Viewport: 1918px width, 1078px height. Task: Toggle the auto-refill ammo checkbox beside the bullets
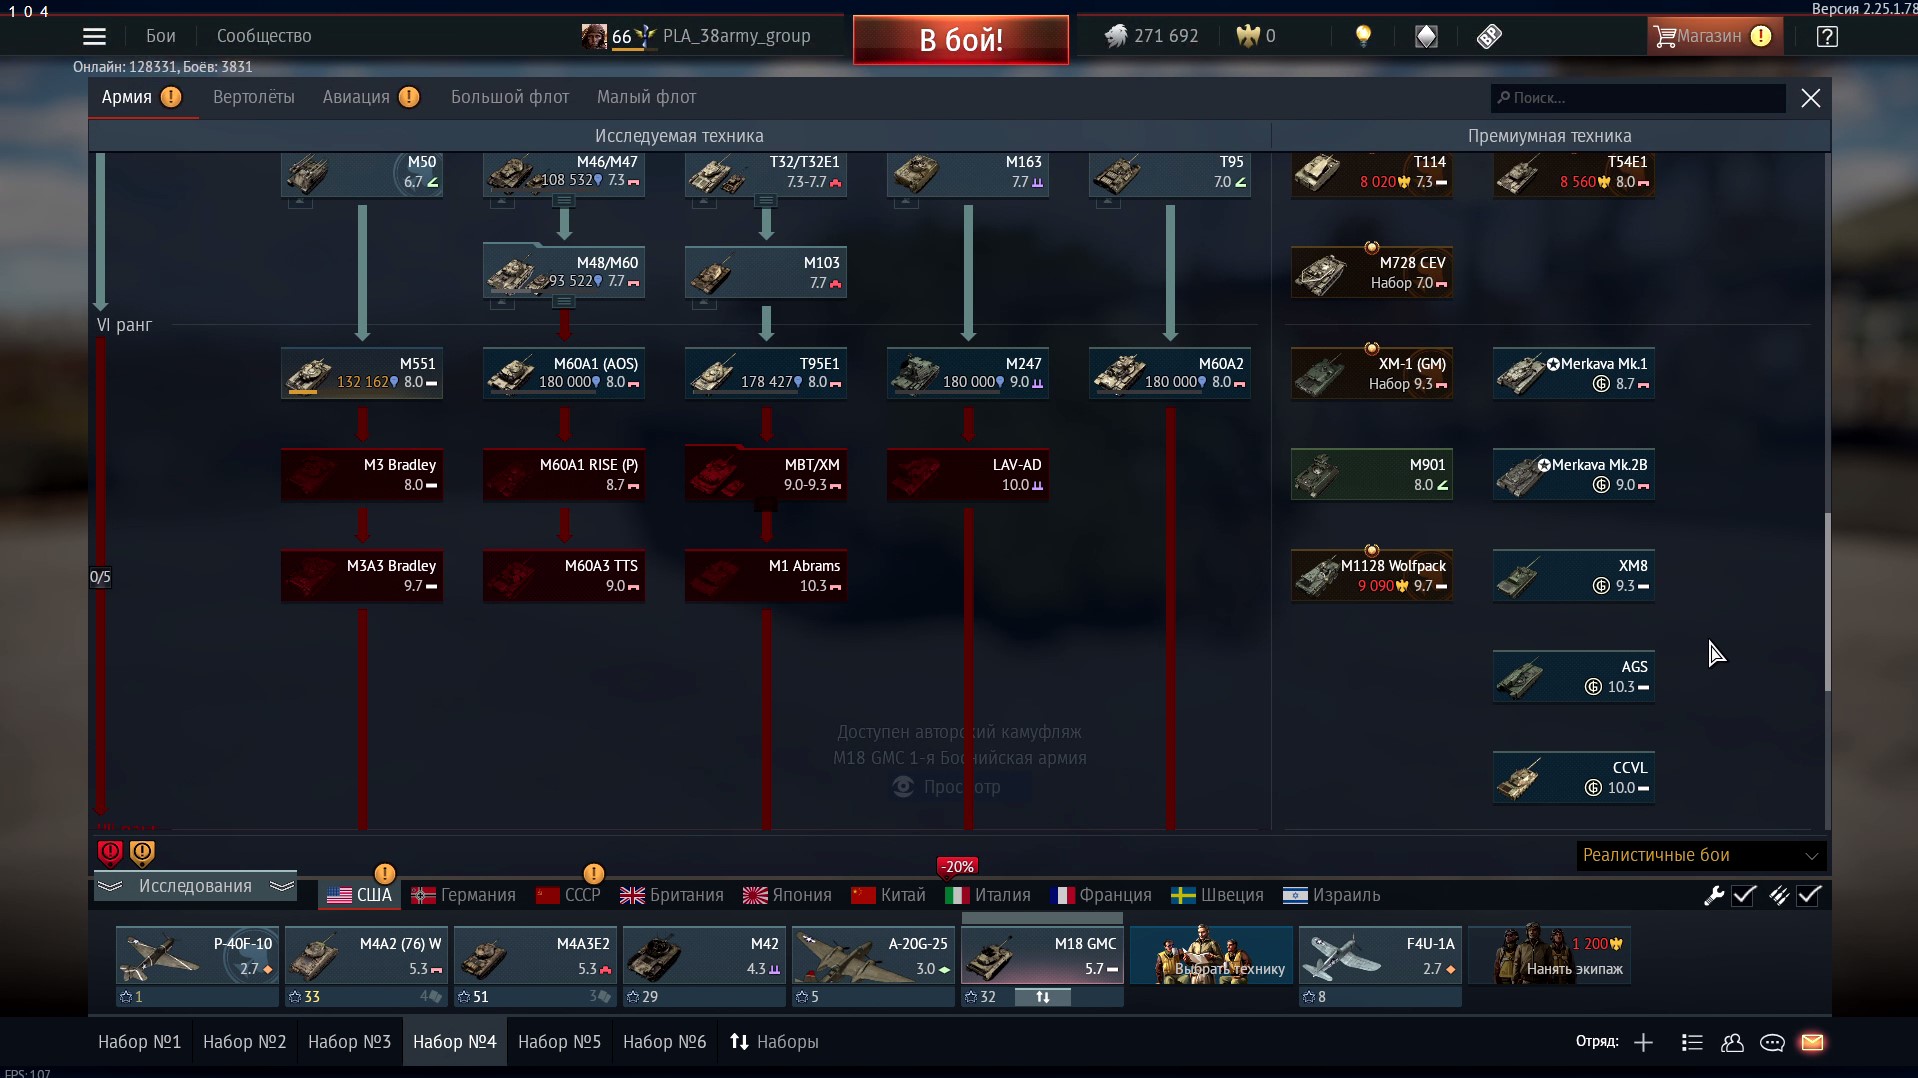point(1809,896)
